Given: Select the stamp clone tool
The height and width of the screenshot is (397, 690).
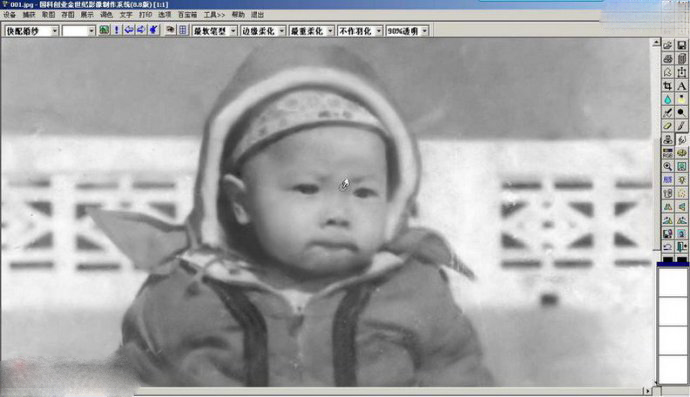Looking at the screenshot, I should tap(668, 140).
